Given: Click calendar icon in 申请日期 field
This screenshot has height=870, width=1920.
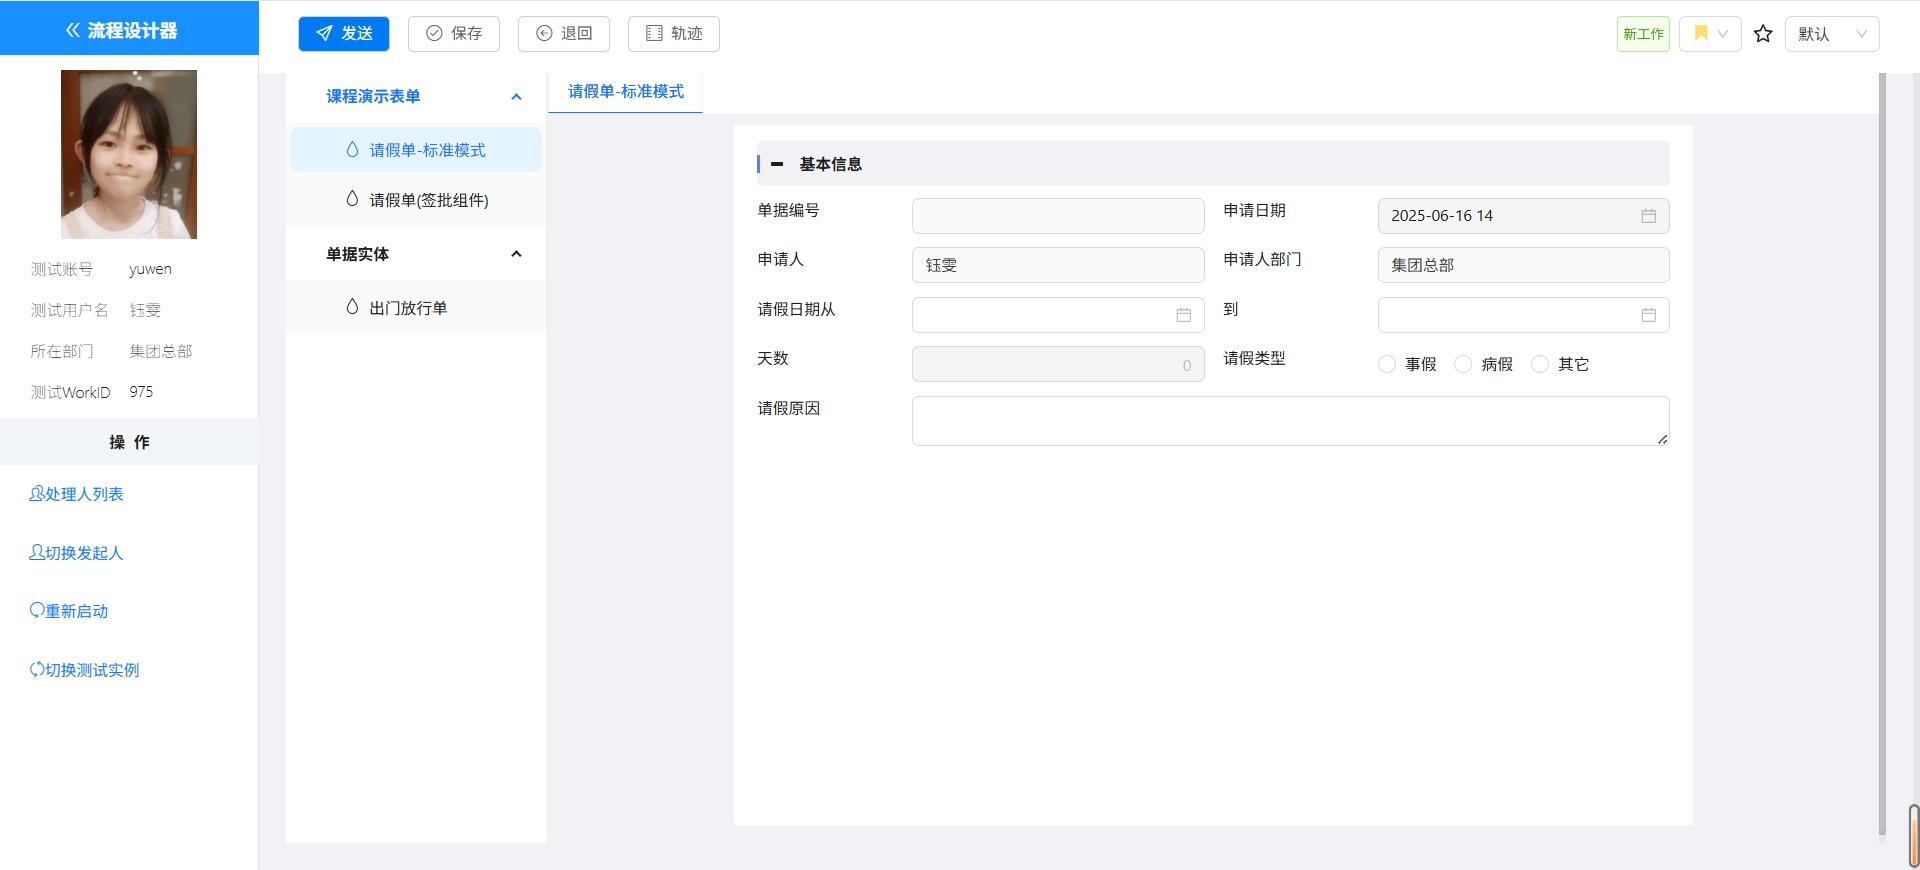Looking at the screenshot, I should click(x=1648, y=216).
